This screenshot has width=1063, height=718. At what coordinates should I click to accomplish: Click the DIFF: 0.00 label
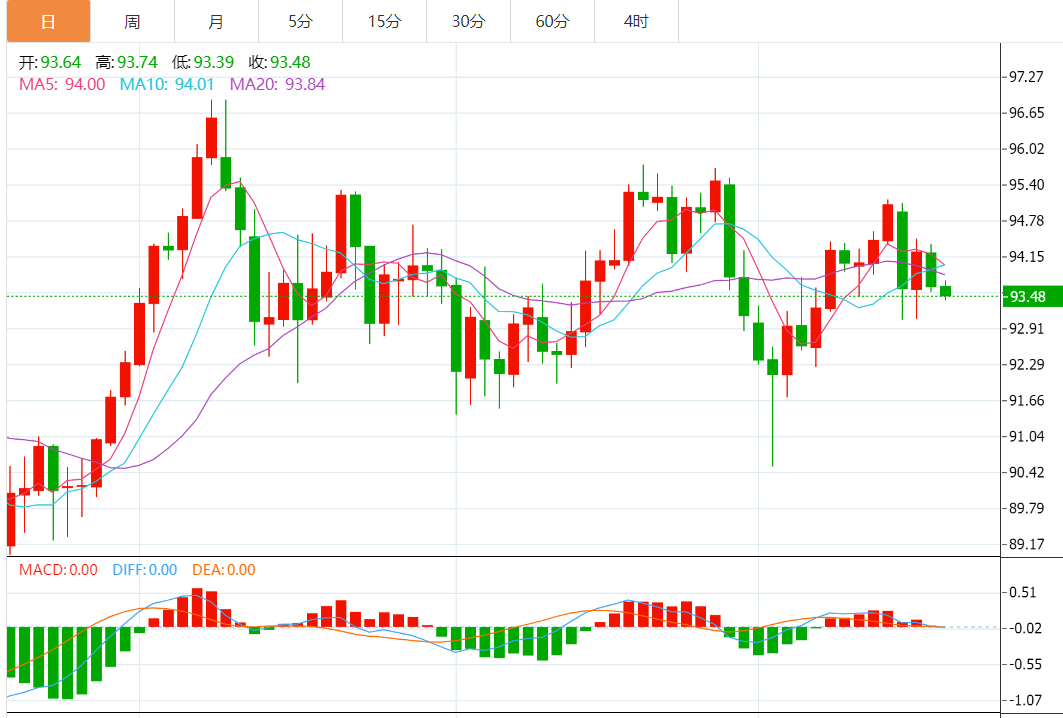[x=144, y=570]
